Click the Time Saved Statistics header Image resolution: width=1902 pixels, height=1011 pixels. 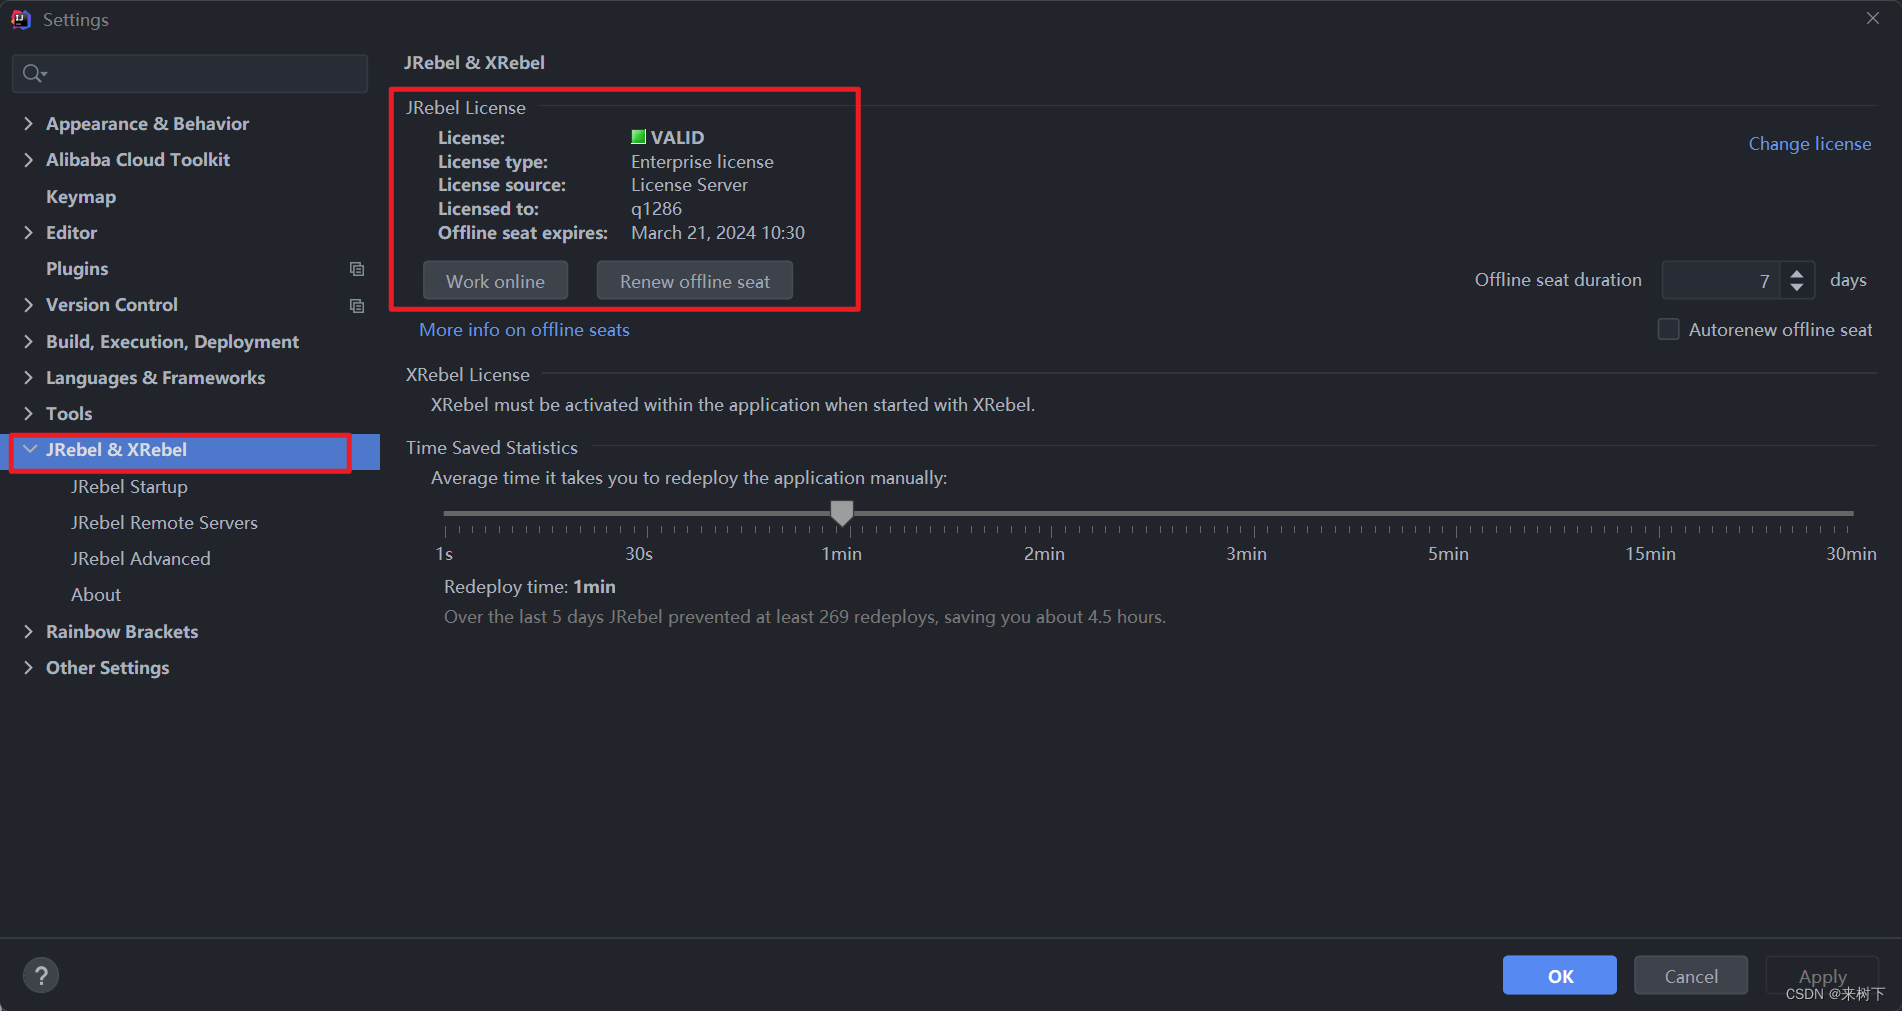[x=492, y=448]
